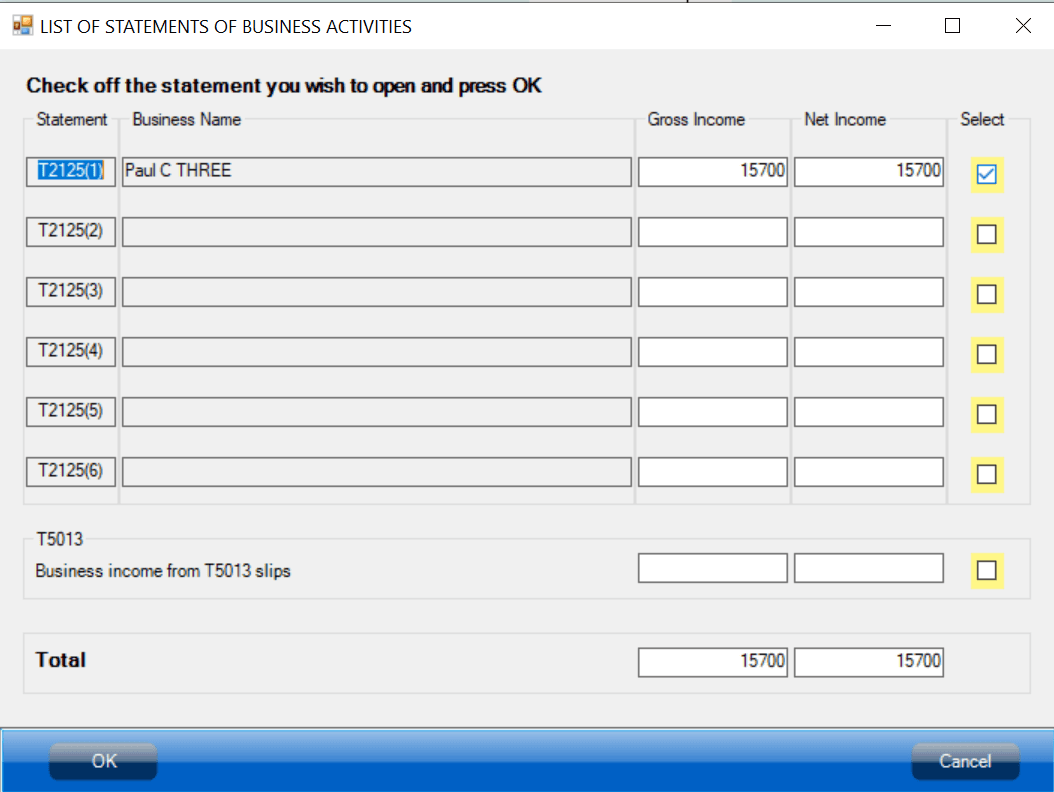The image size is (1054, 792).
Task: Open the T2125(6) statement button
Action: [x=70, y=471]
